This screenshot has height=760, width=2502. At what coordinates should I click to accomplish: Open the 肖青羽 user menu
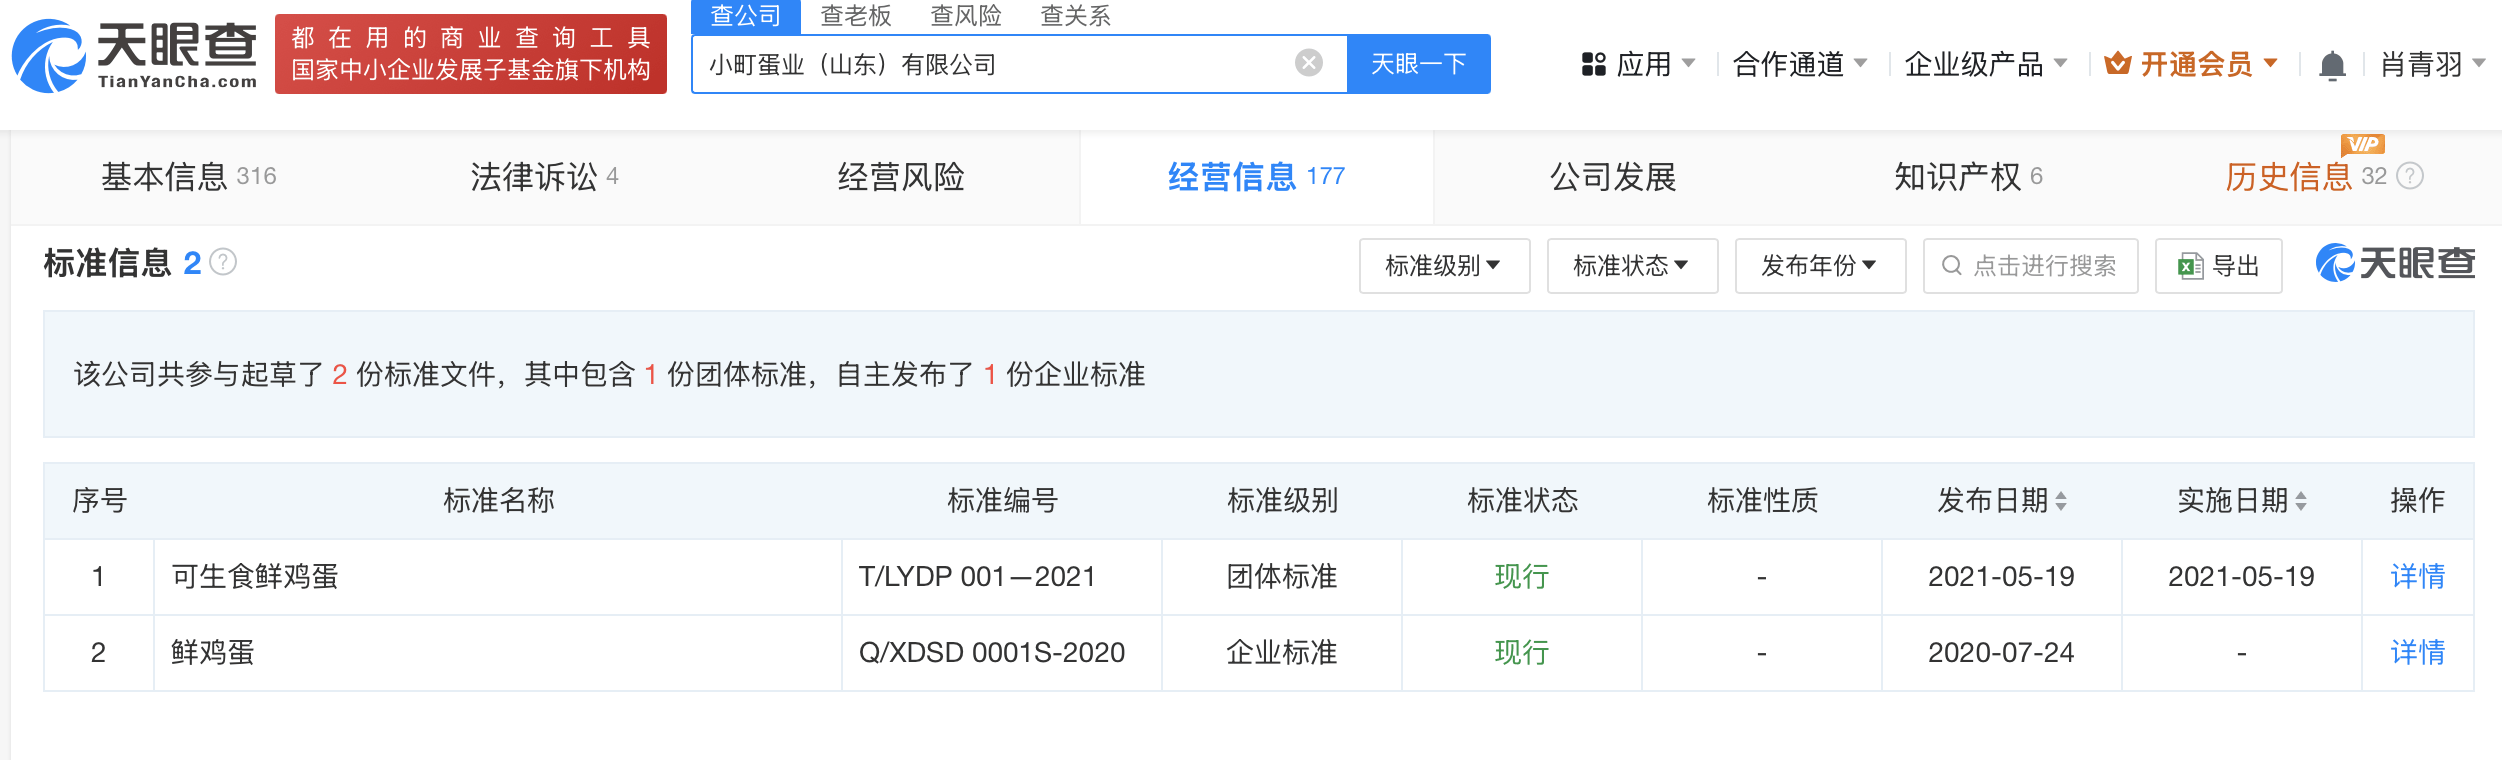(x=2433, y=64)
